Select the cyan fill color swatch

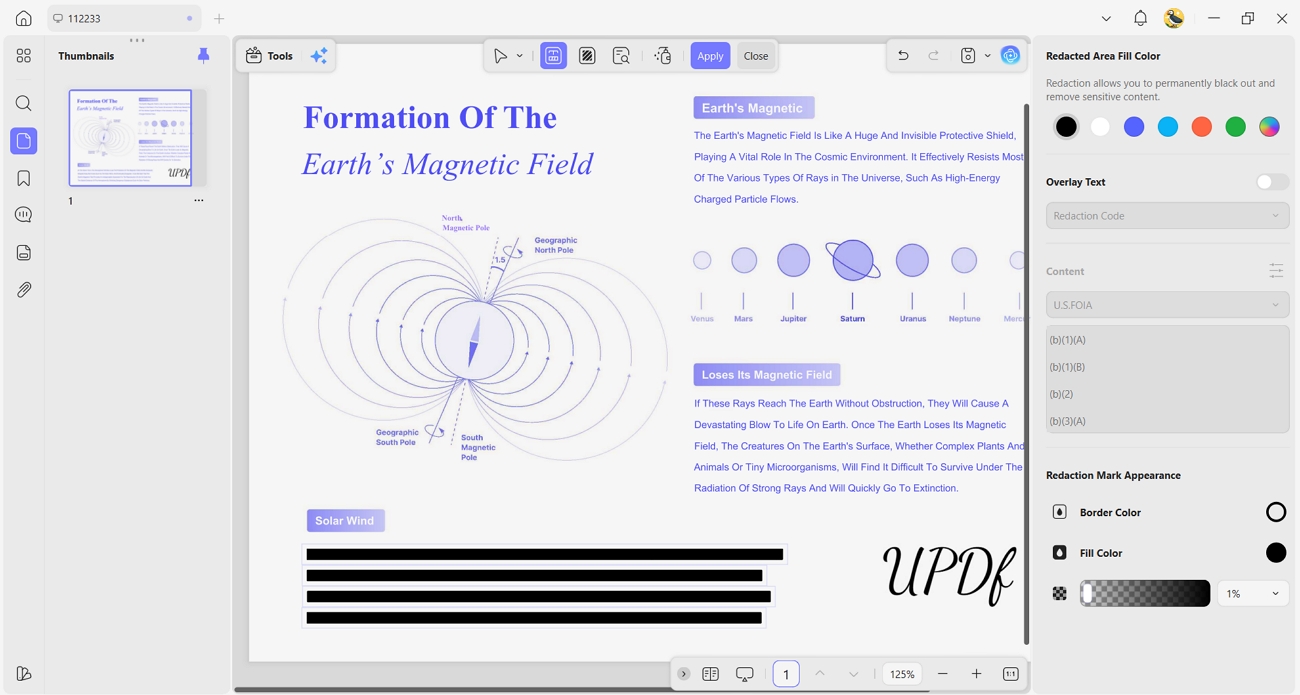[x=1168, y=127]
